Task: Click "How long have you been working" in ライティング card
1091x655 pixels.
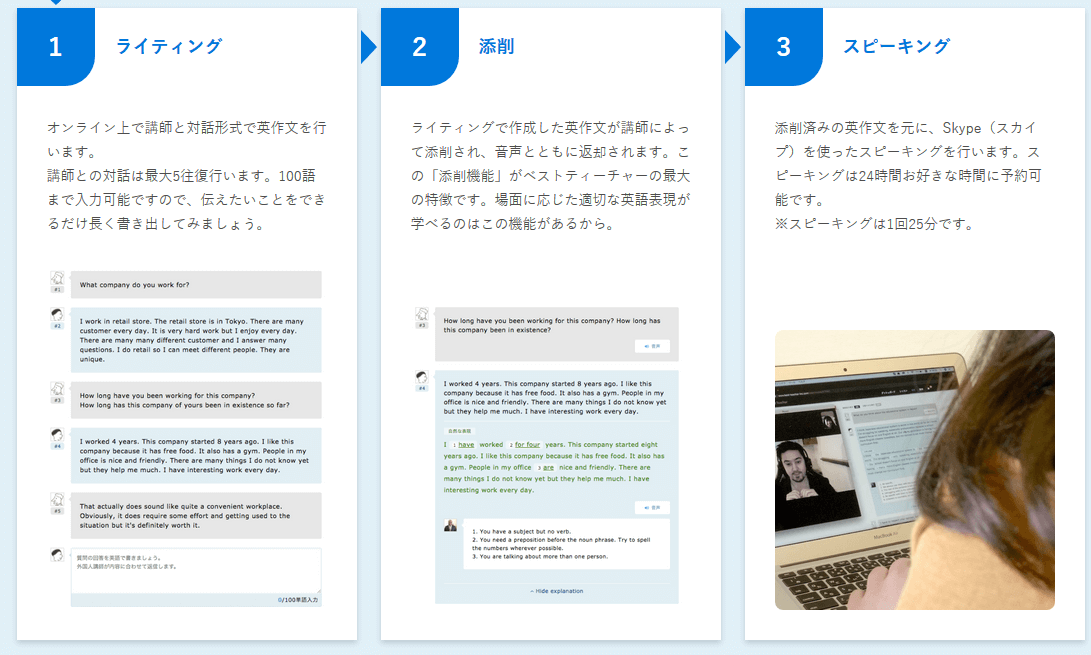Action: click(x=196, y=400)
